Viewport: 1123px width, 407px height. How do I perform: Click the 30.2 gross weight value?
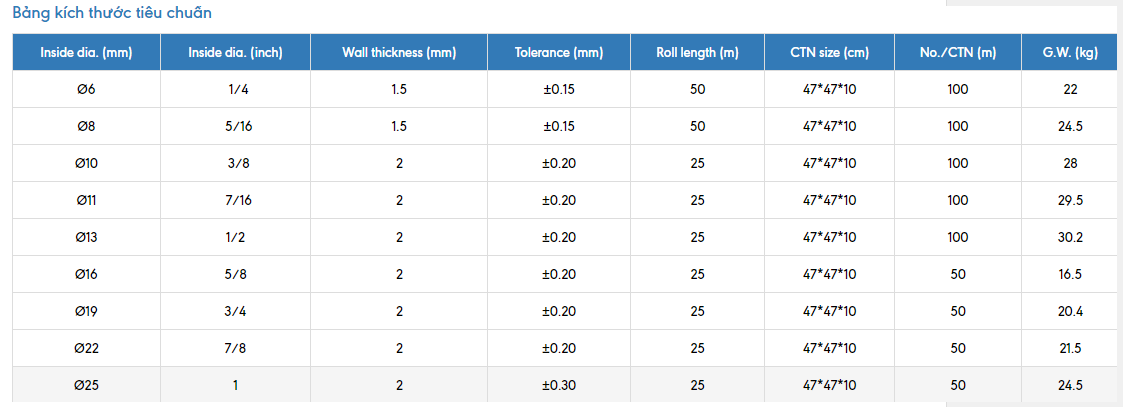tap(1070, 237)
